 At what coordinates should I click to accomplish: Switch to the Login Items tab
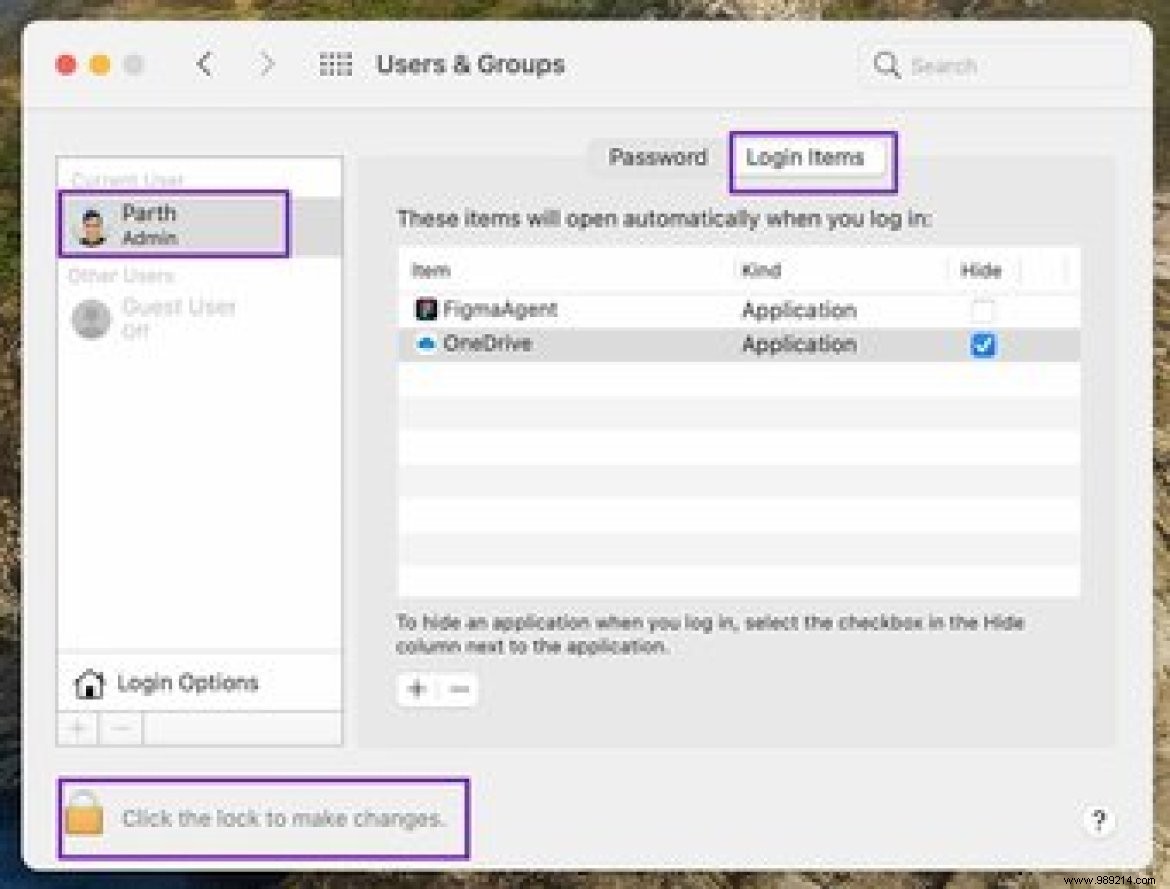click(x=812, y=157)
